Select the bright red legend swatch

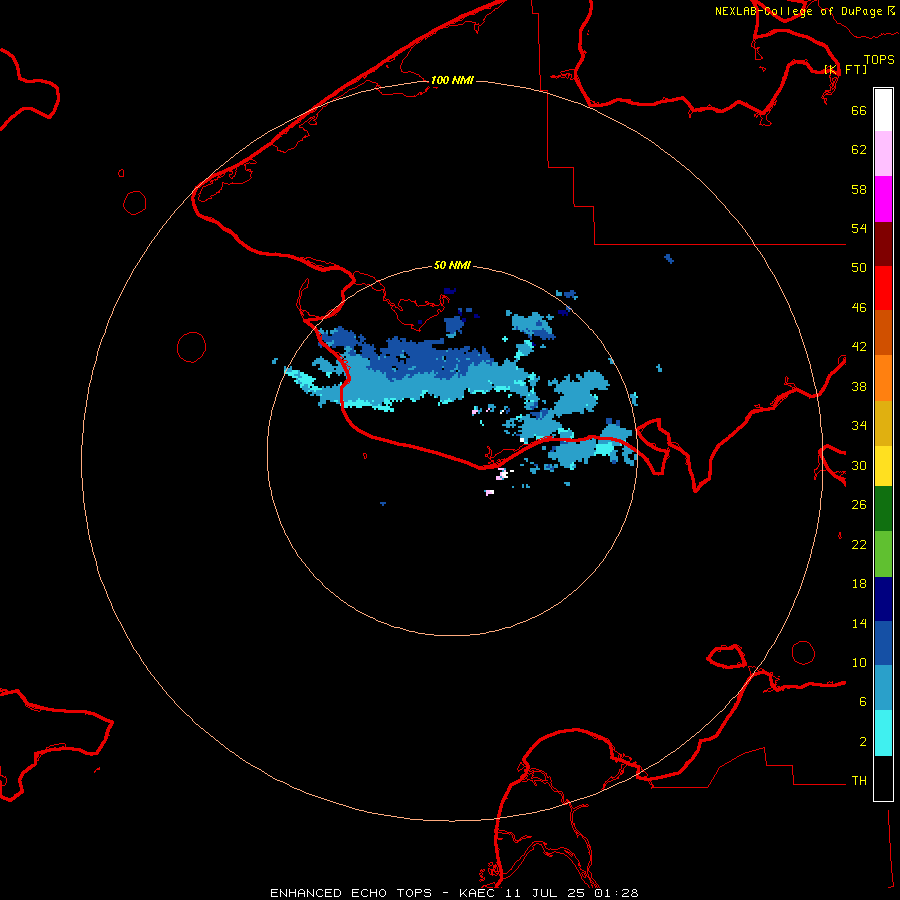pos(883,289)
